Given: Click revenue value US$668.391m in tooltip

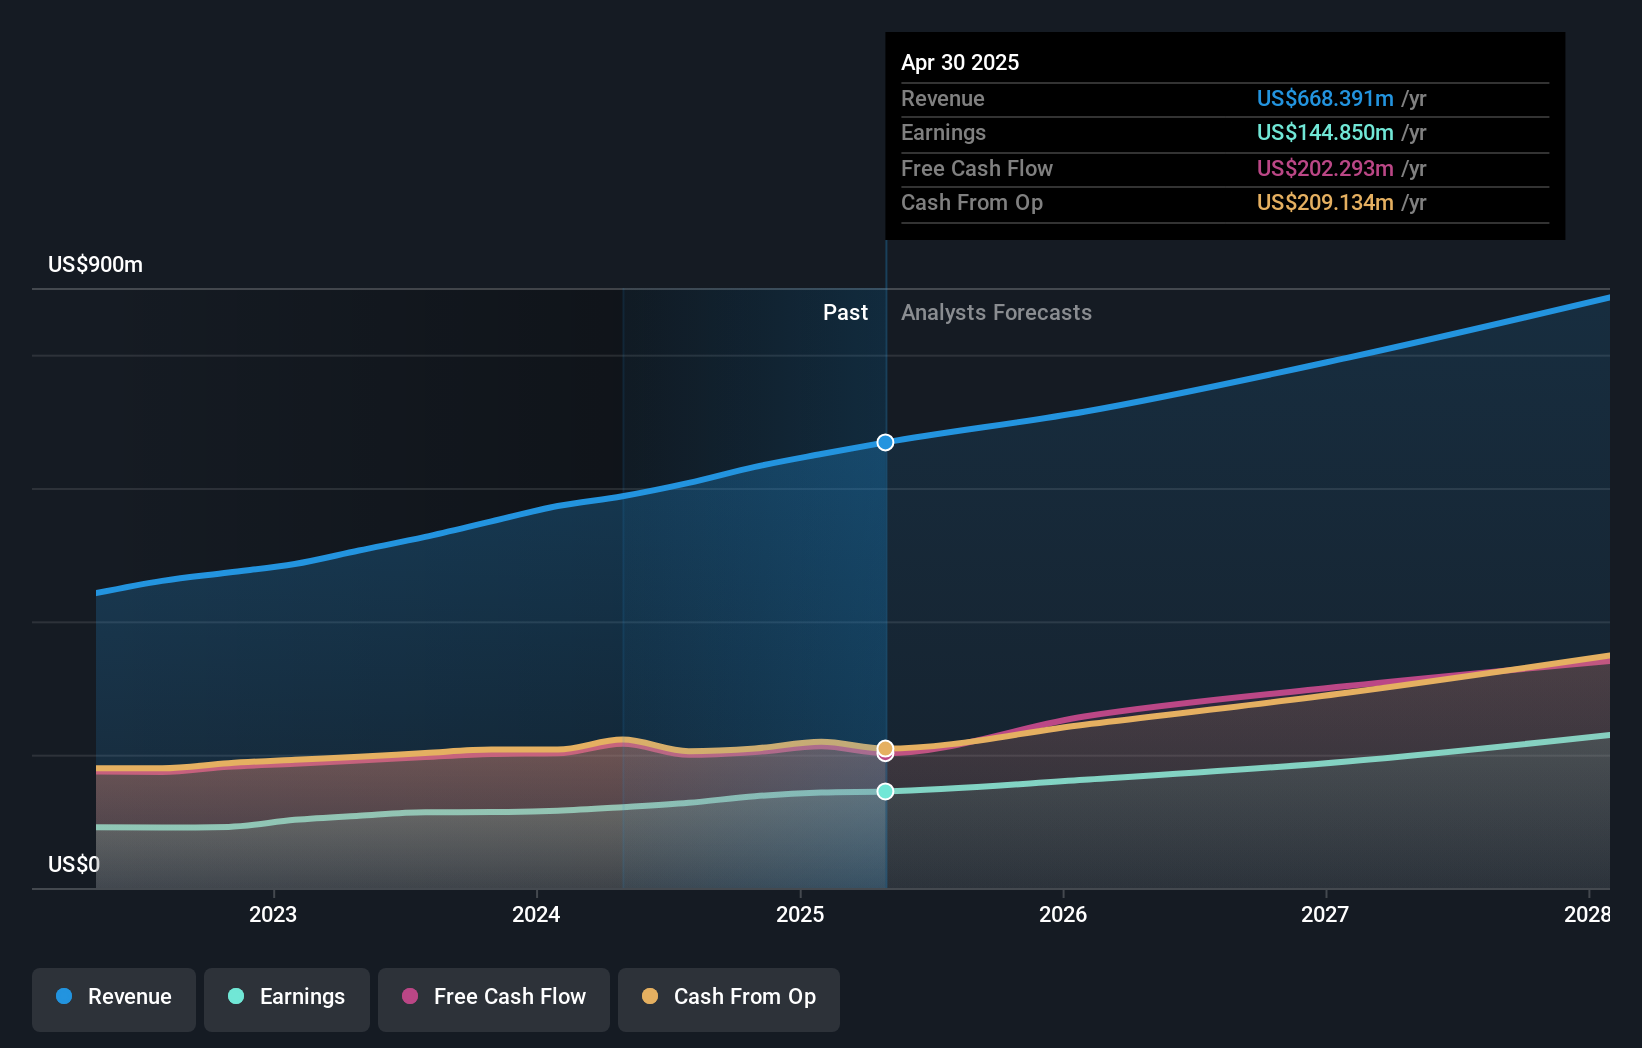Looking at the screenshot, I should [x=1325, y=98].
